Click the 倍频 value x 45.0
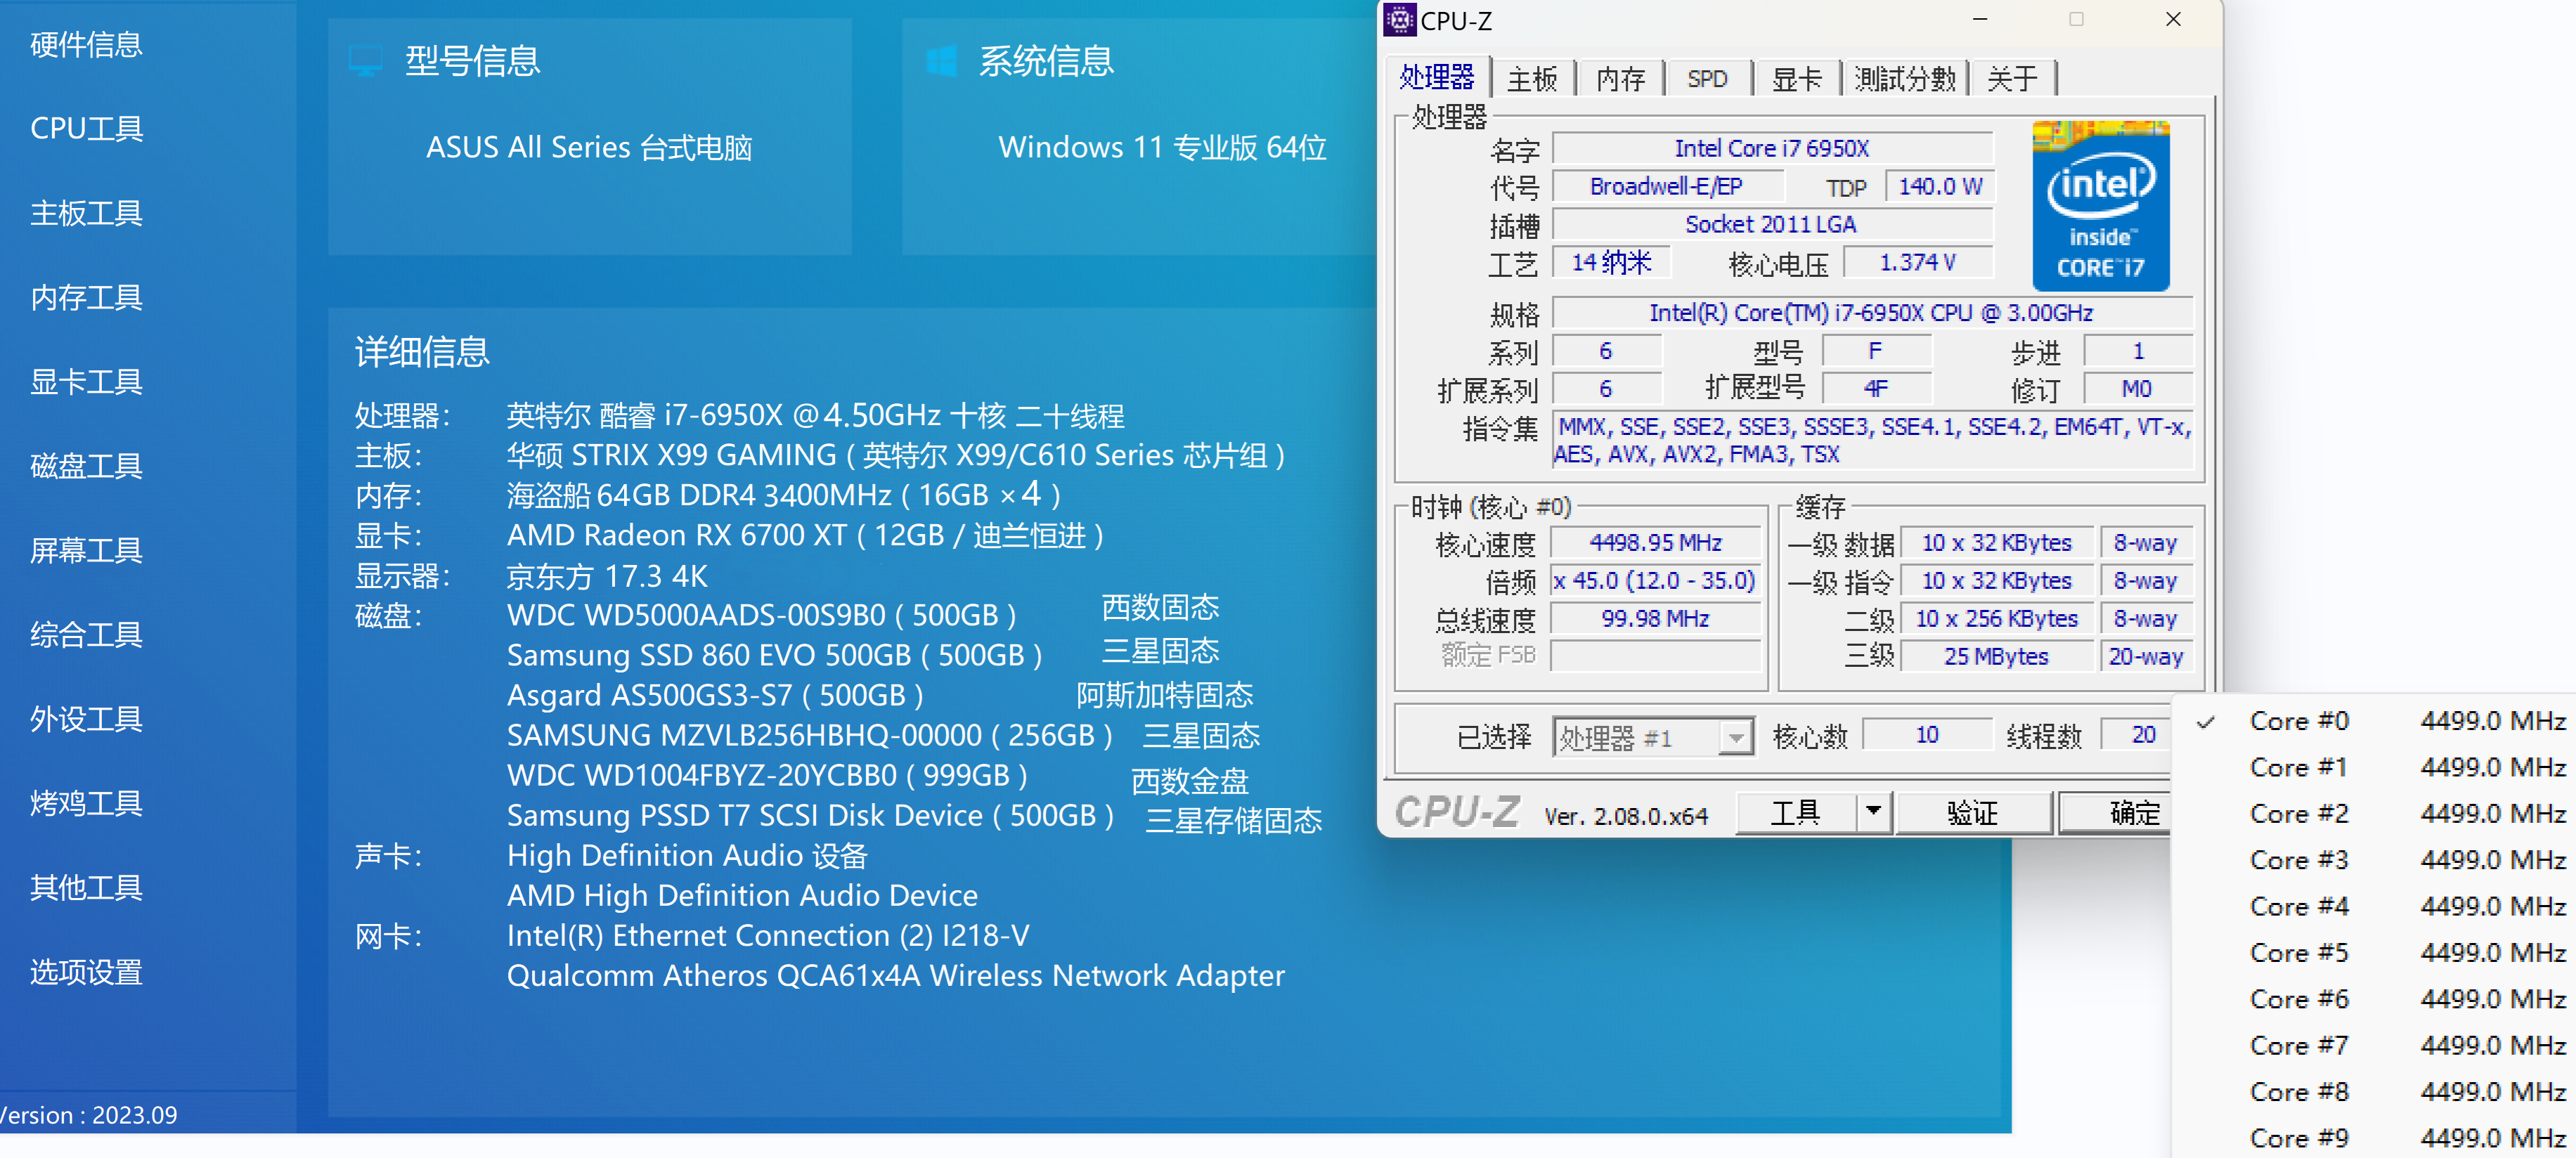The height and width of the screenshot is (1158, 2576). coord(1655,581)
